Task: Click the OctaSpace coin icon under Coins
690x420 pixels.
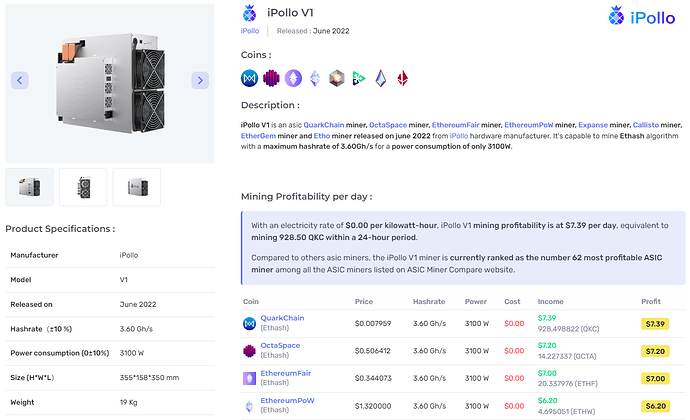Action: (272, 78)
